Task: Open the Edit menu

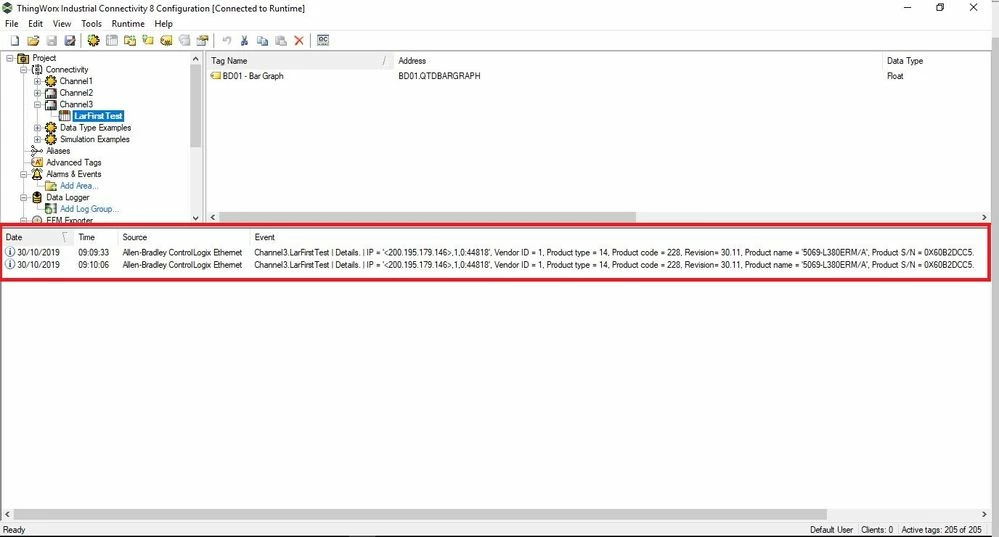Action: point(36,24)
